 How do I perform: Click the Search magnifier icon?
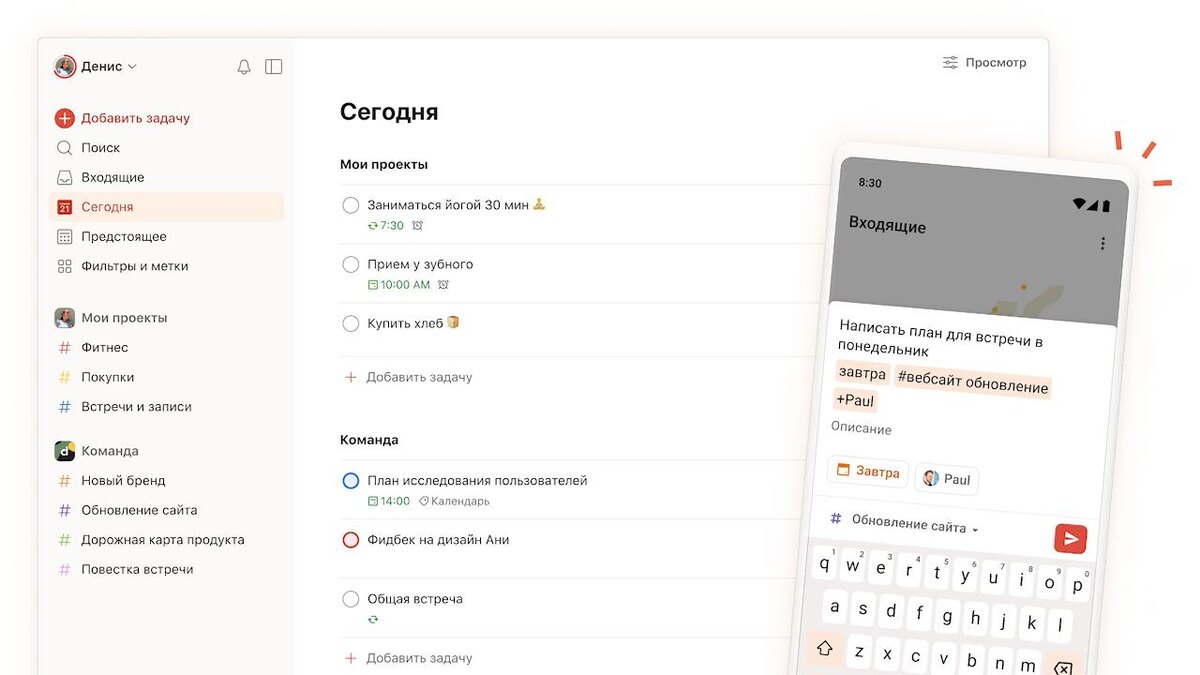(64, 148)
